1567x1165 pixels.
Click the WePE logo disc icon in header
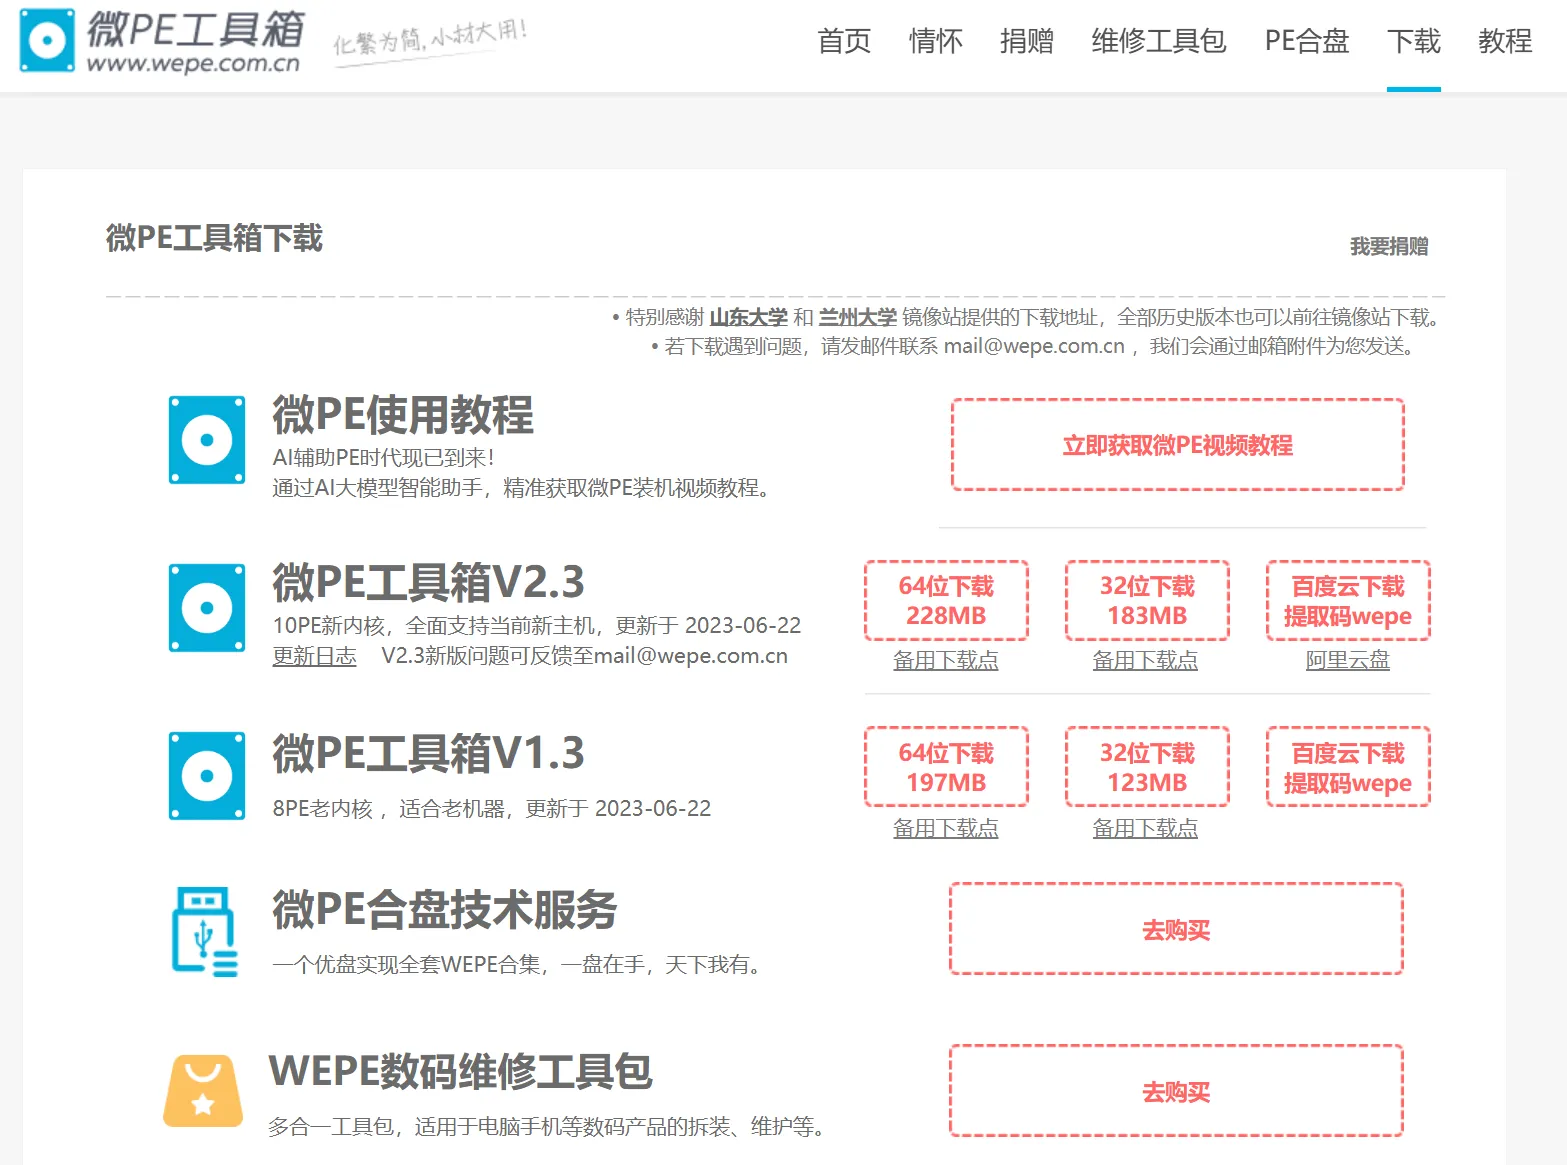coord(47,41)
